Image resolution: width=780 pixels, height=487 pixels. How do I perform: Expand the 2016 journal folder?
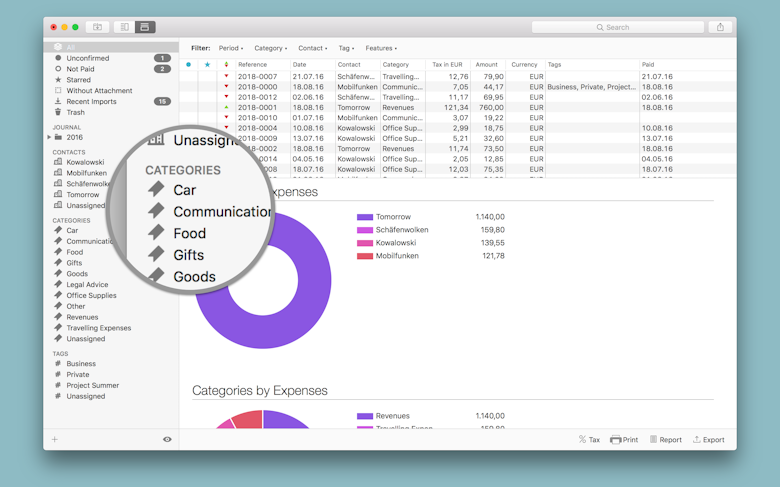click(49, 137)
